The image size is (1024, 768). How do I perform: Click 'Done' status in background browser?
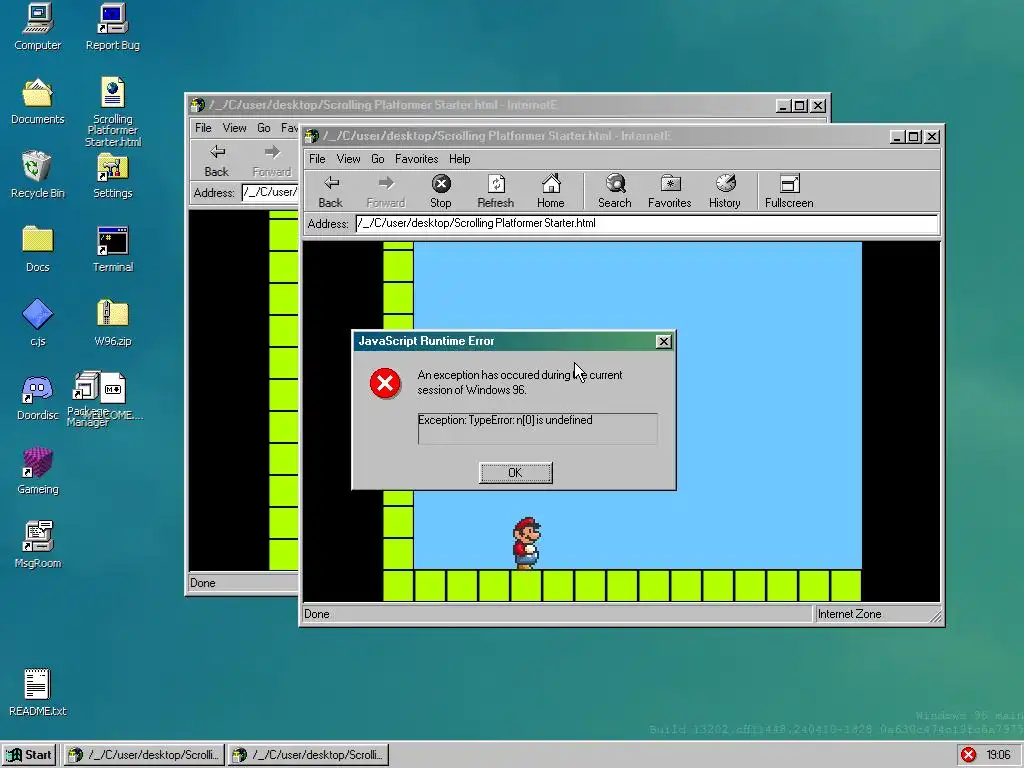tap(202, 583)
